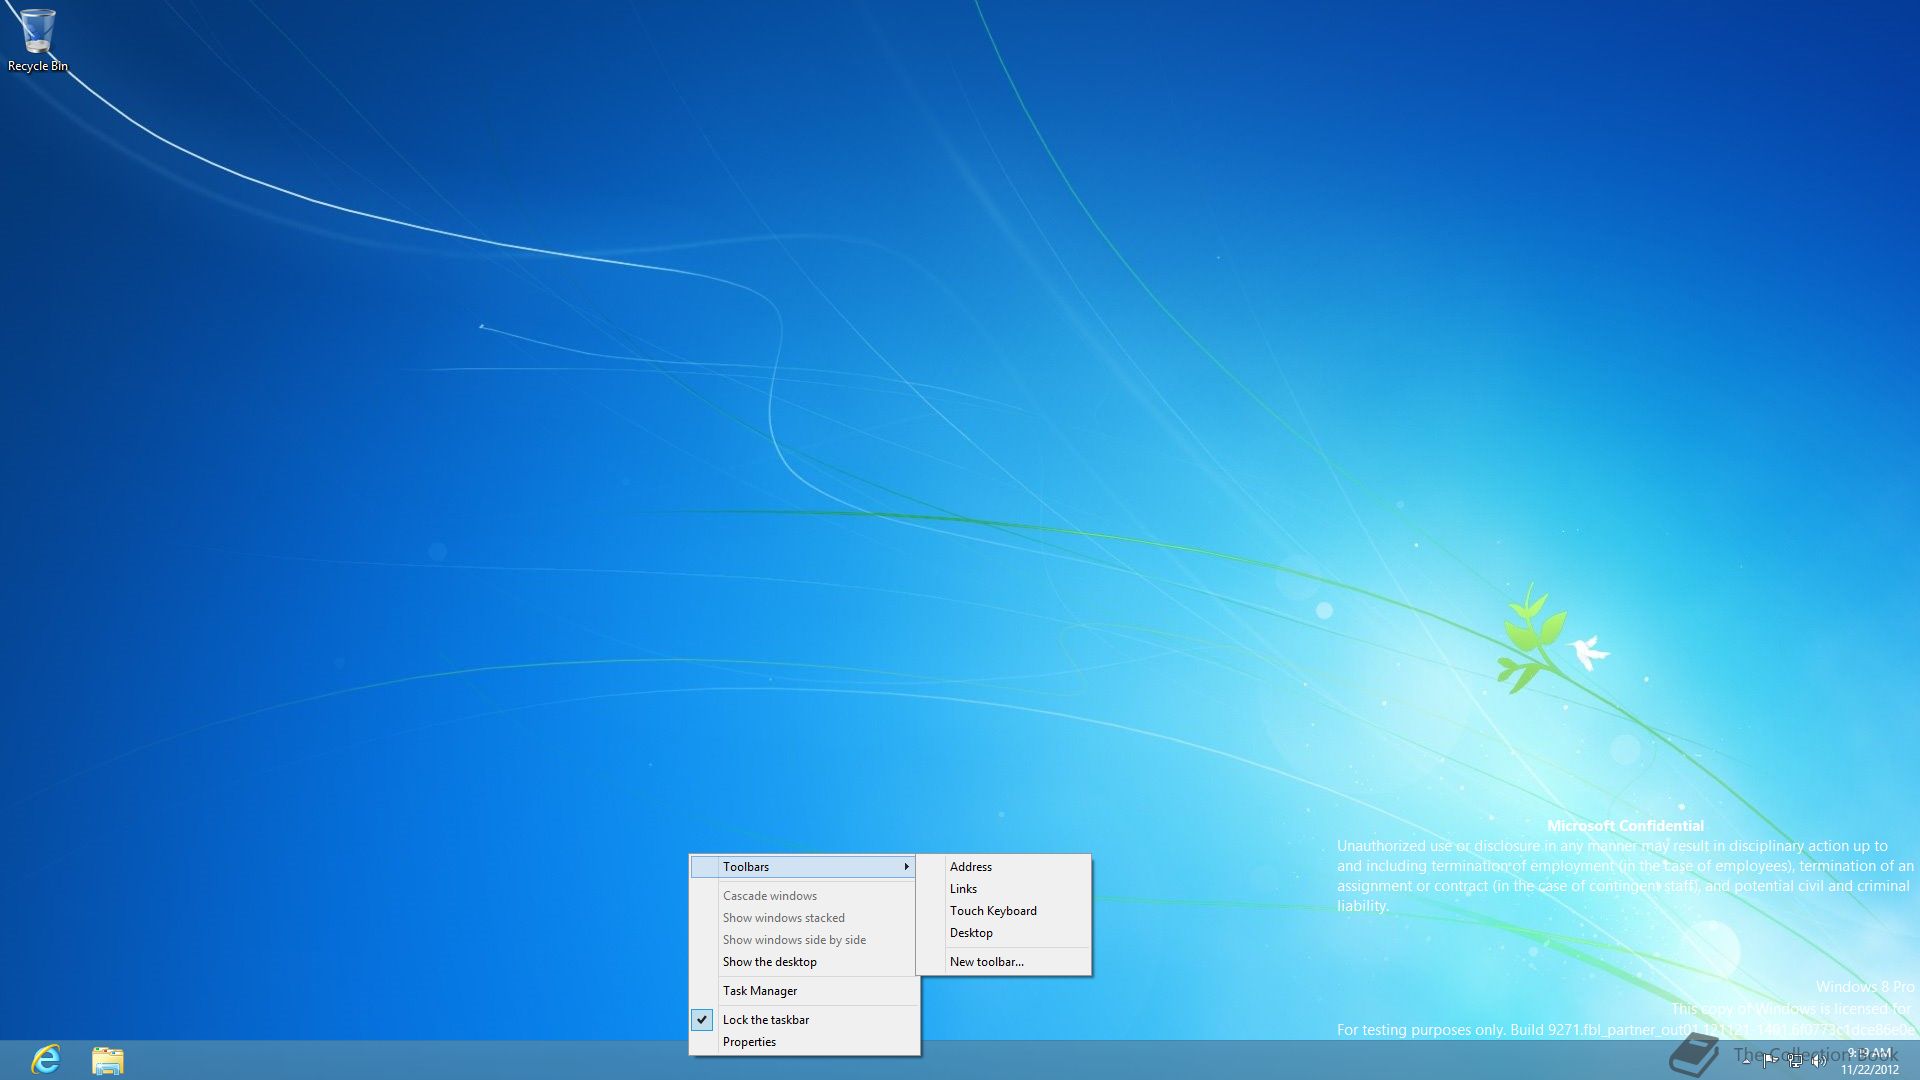Enable the Links toolbar

tap(1004, 889)
